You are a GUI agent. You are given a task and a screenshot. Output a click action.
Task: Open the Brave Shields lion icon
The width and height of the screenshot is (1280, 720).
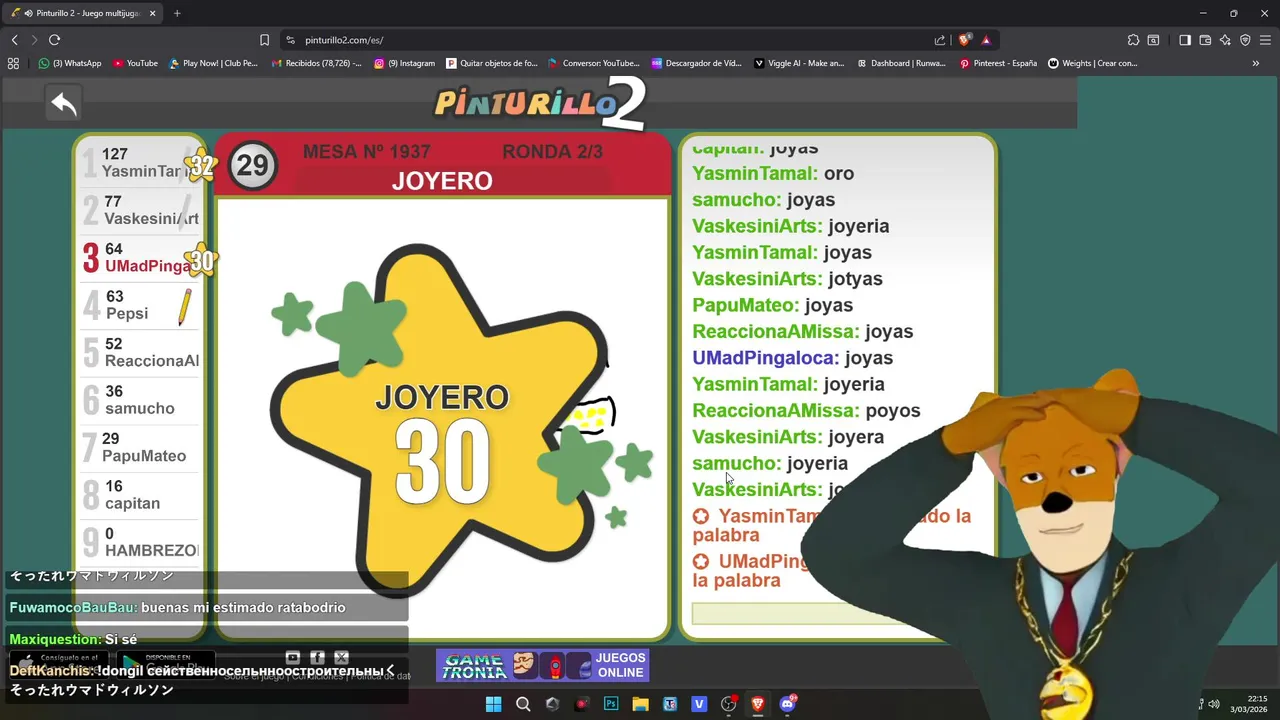coord(964,40)
